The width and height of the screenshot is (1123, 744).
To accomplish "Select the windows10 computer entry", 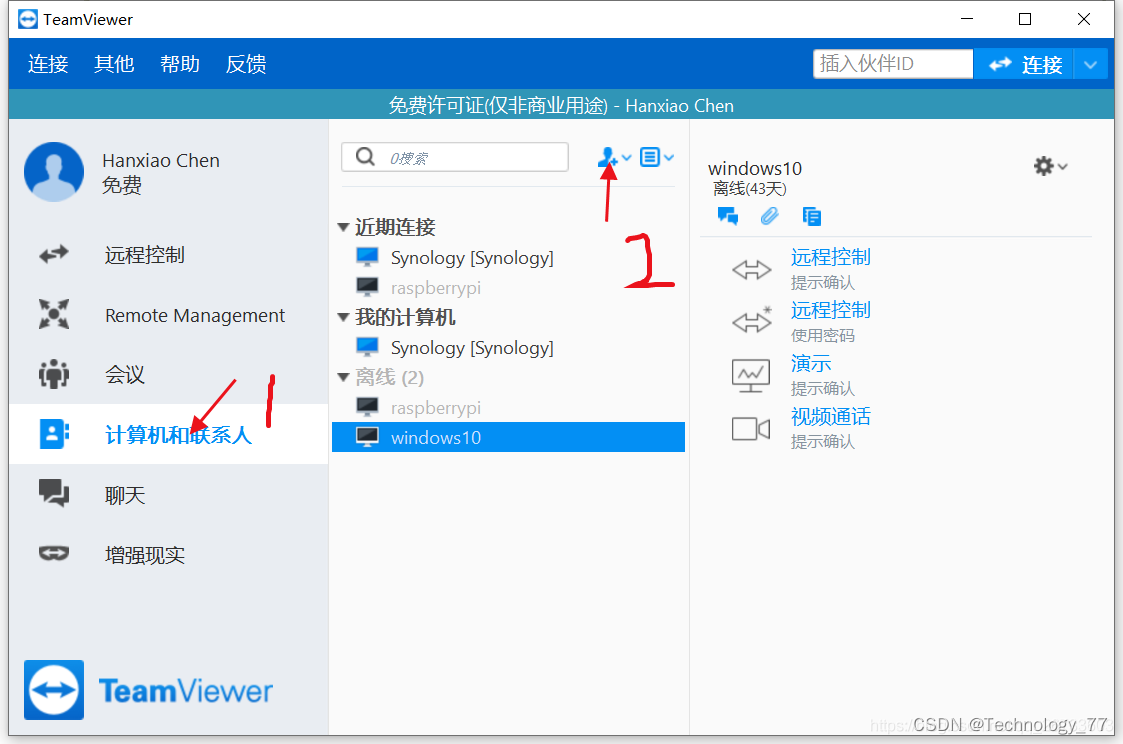I will 509,437.
